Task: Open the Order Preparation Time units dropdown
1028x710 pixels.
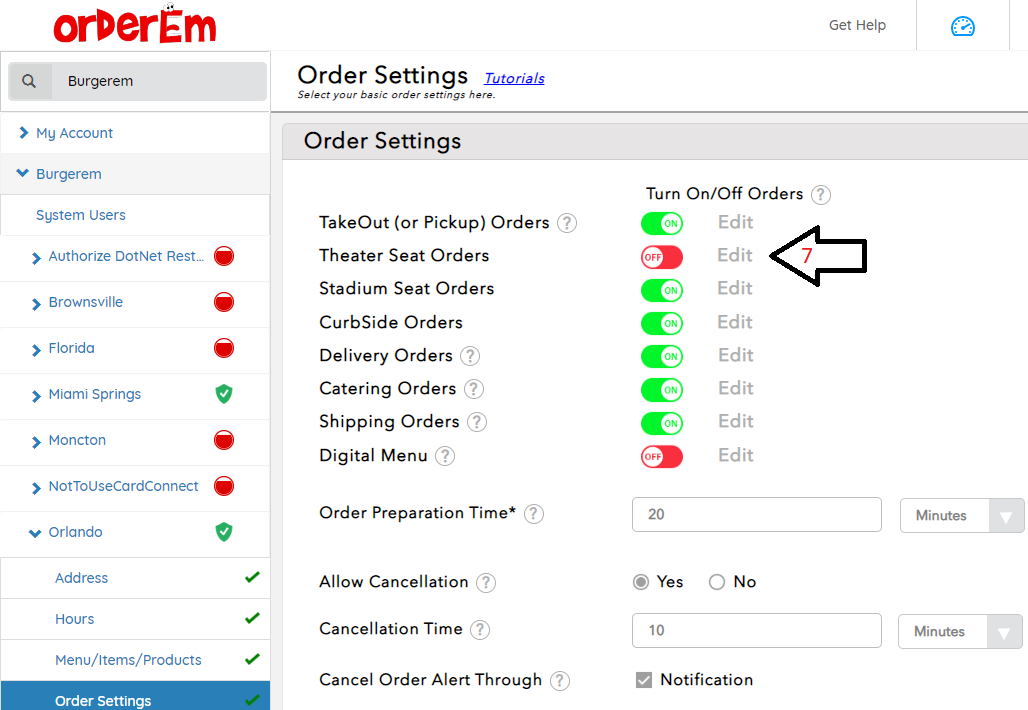Action: tap(961, 515)
